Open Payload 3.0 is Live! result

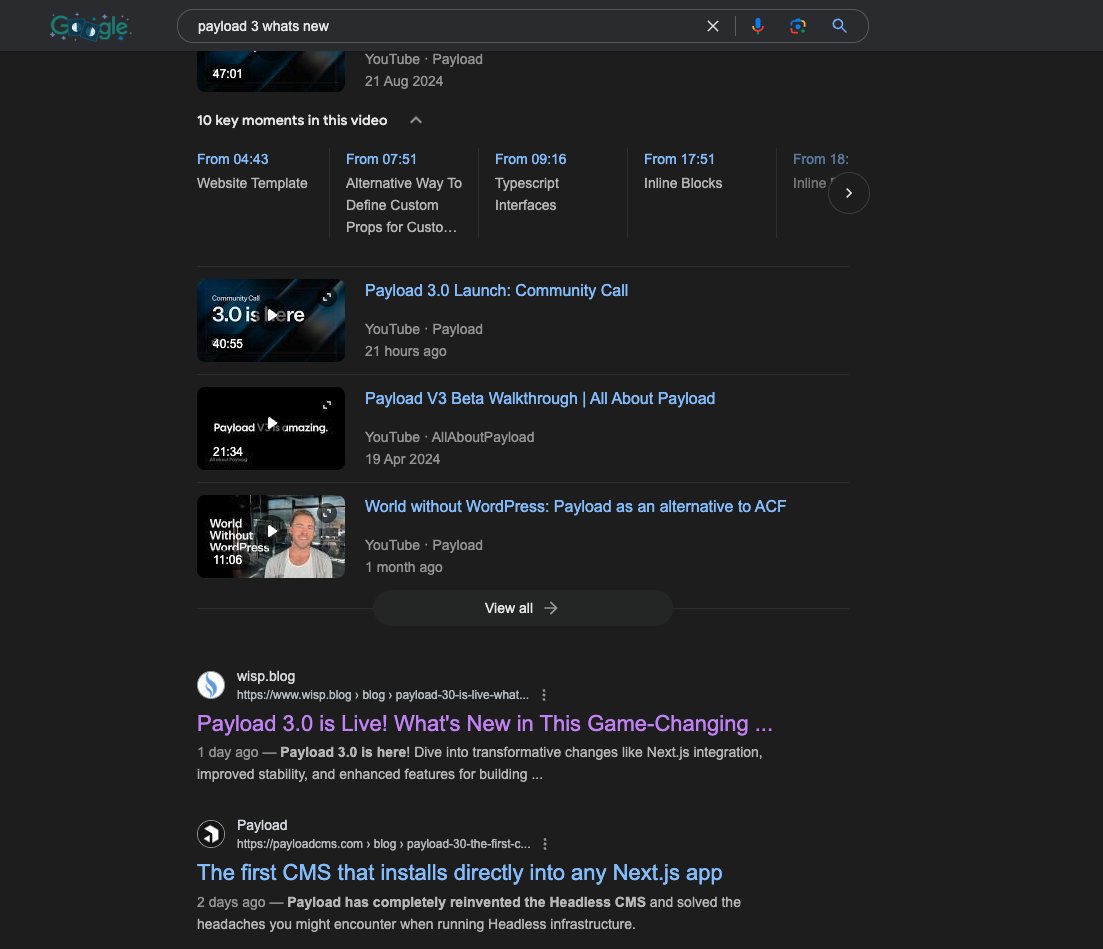coord(485,723)
